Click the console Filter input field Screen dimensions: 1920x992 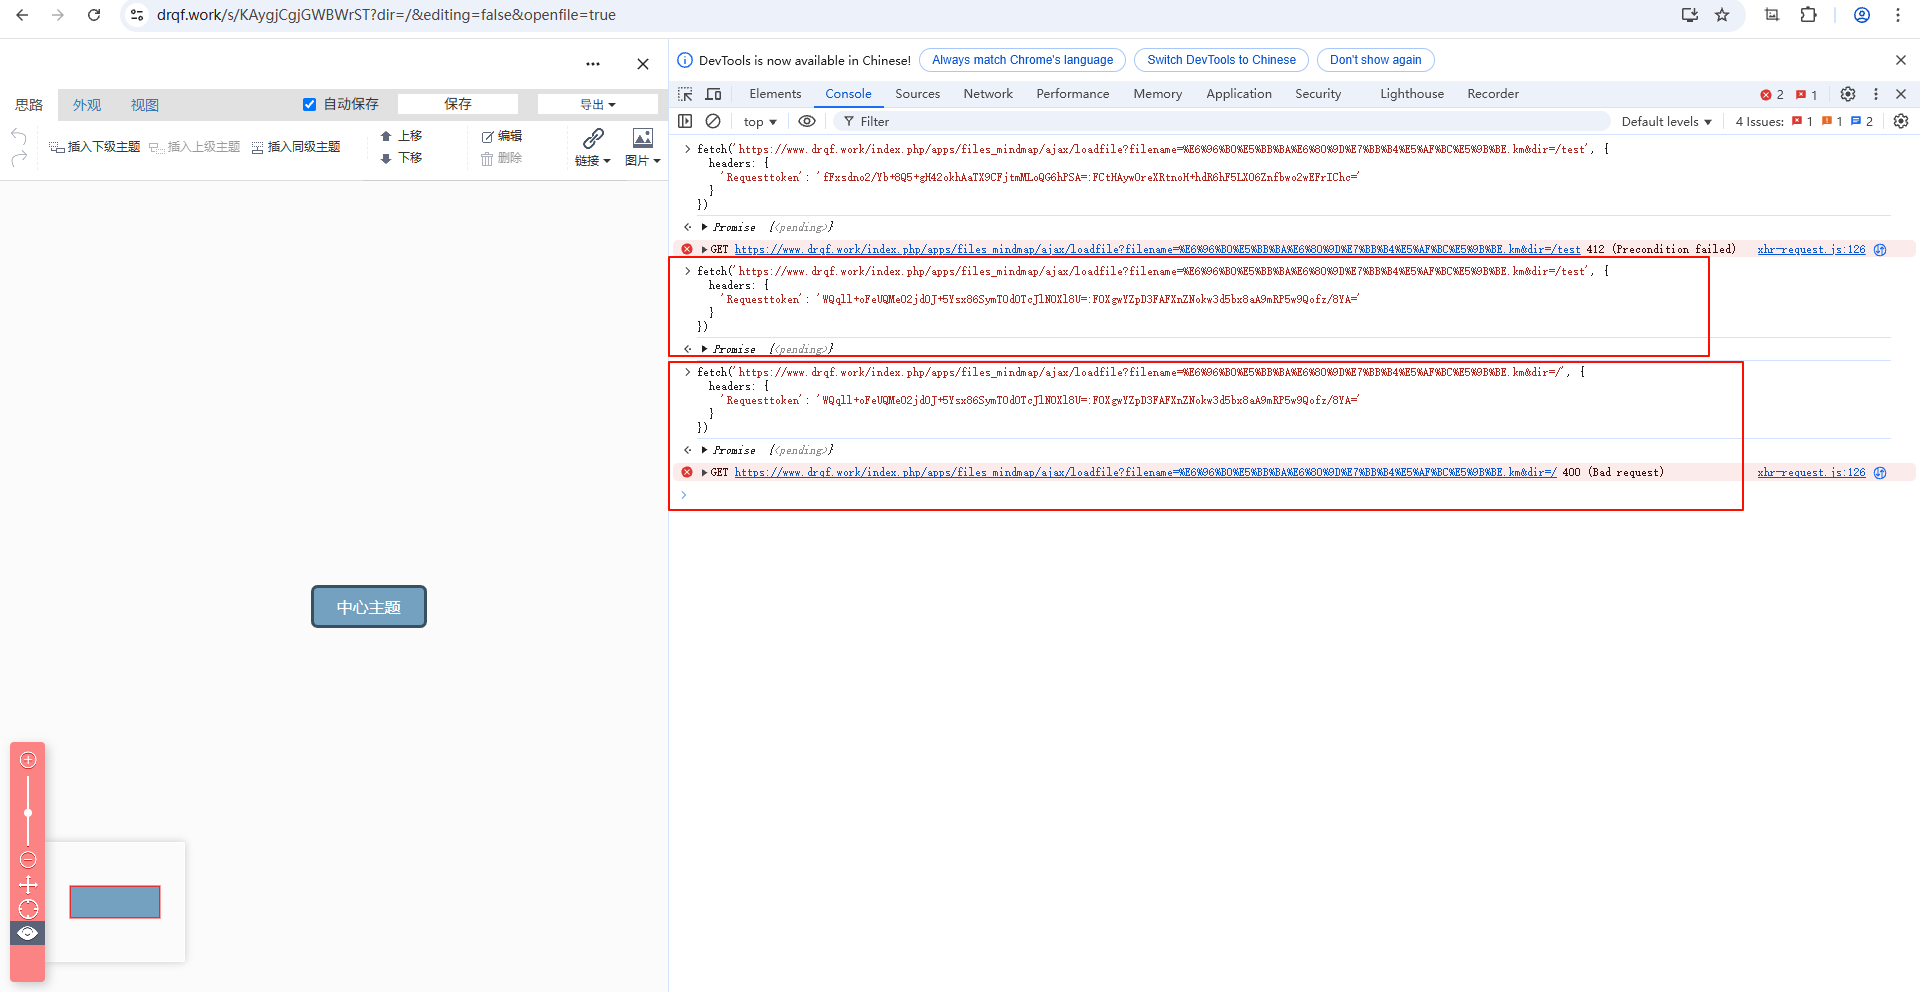click(x=1222, y=122)
